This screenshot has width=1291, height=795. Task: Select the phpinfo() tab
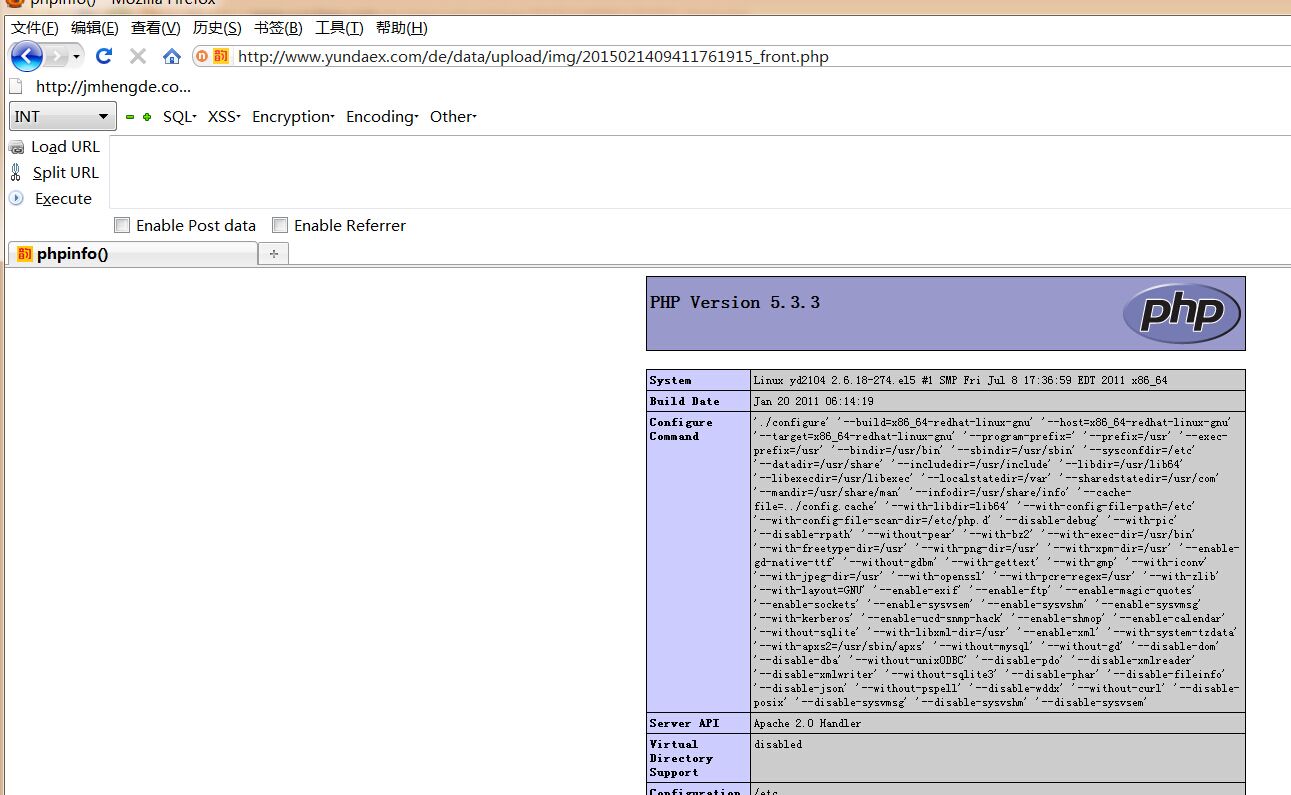pyautogui.click(x=132, y=254)
